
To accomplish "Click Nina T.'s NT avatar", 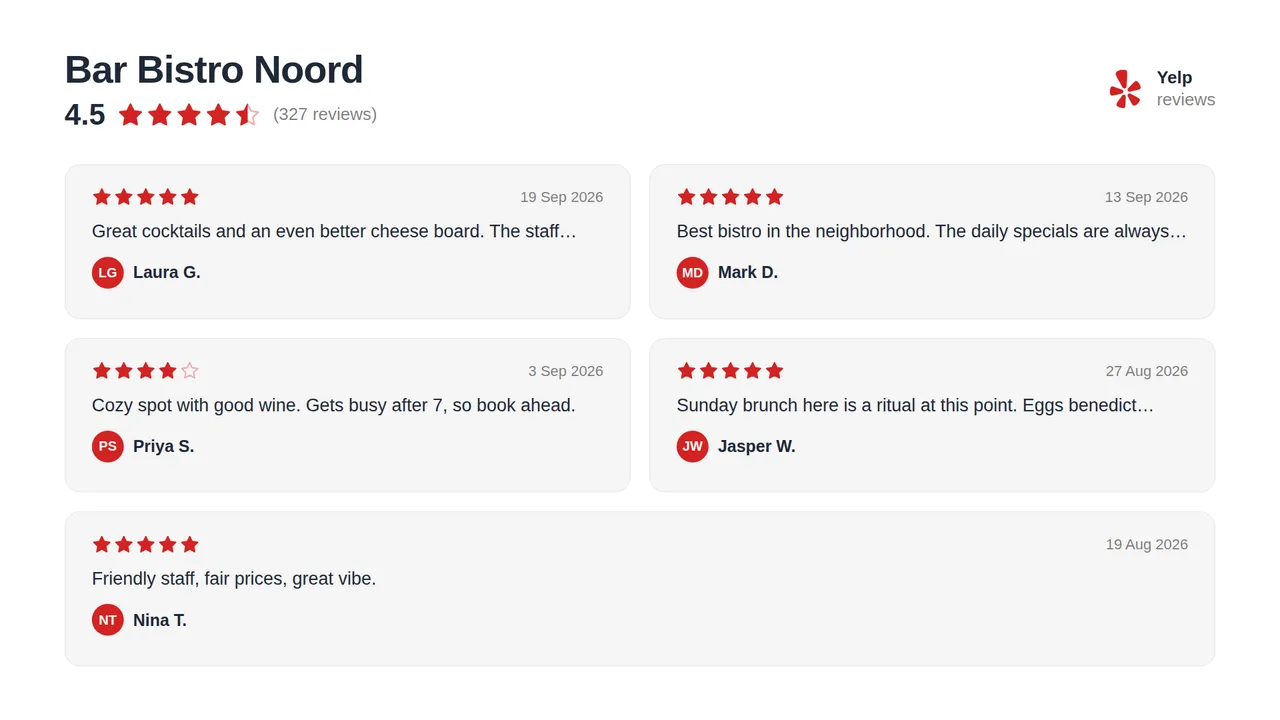I will tap(108, 620).
